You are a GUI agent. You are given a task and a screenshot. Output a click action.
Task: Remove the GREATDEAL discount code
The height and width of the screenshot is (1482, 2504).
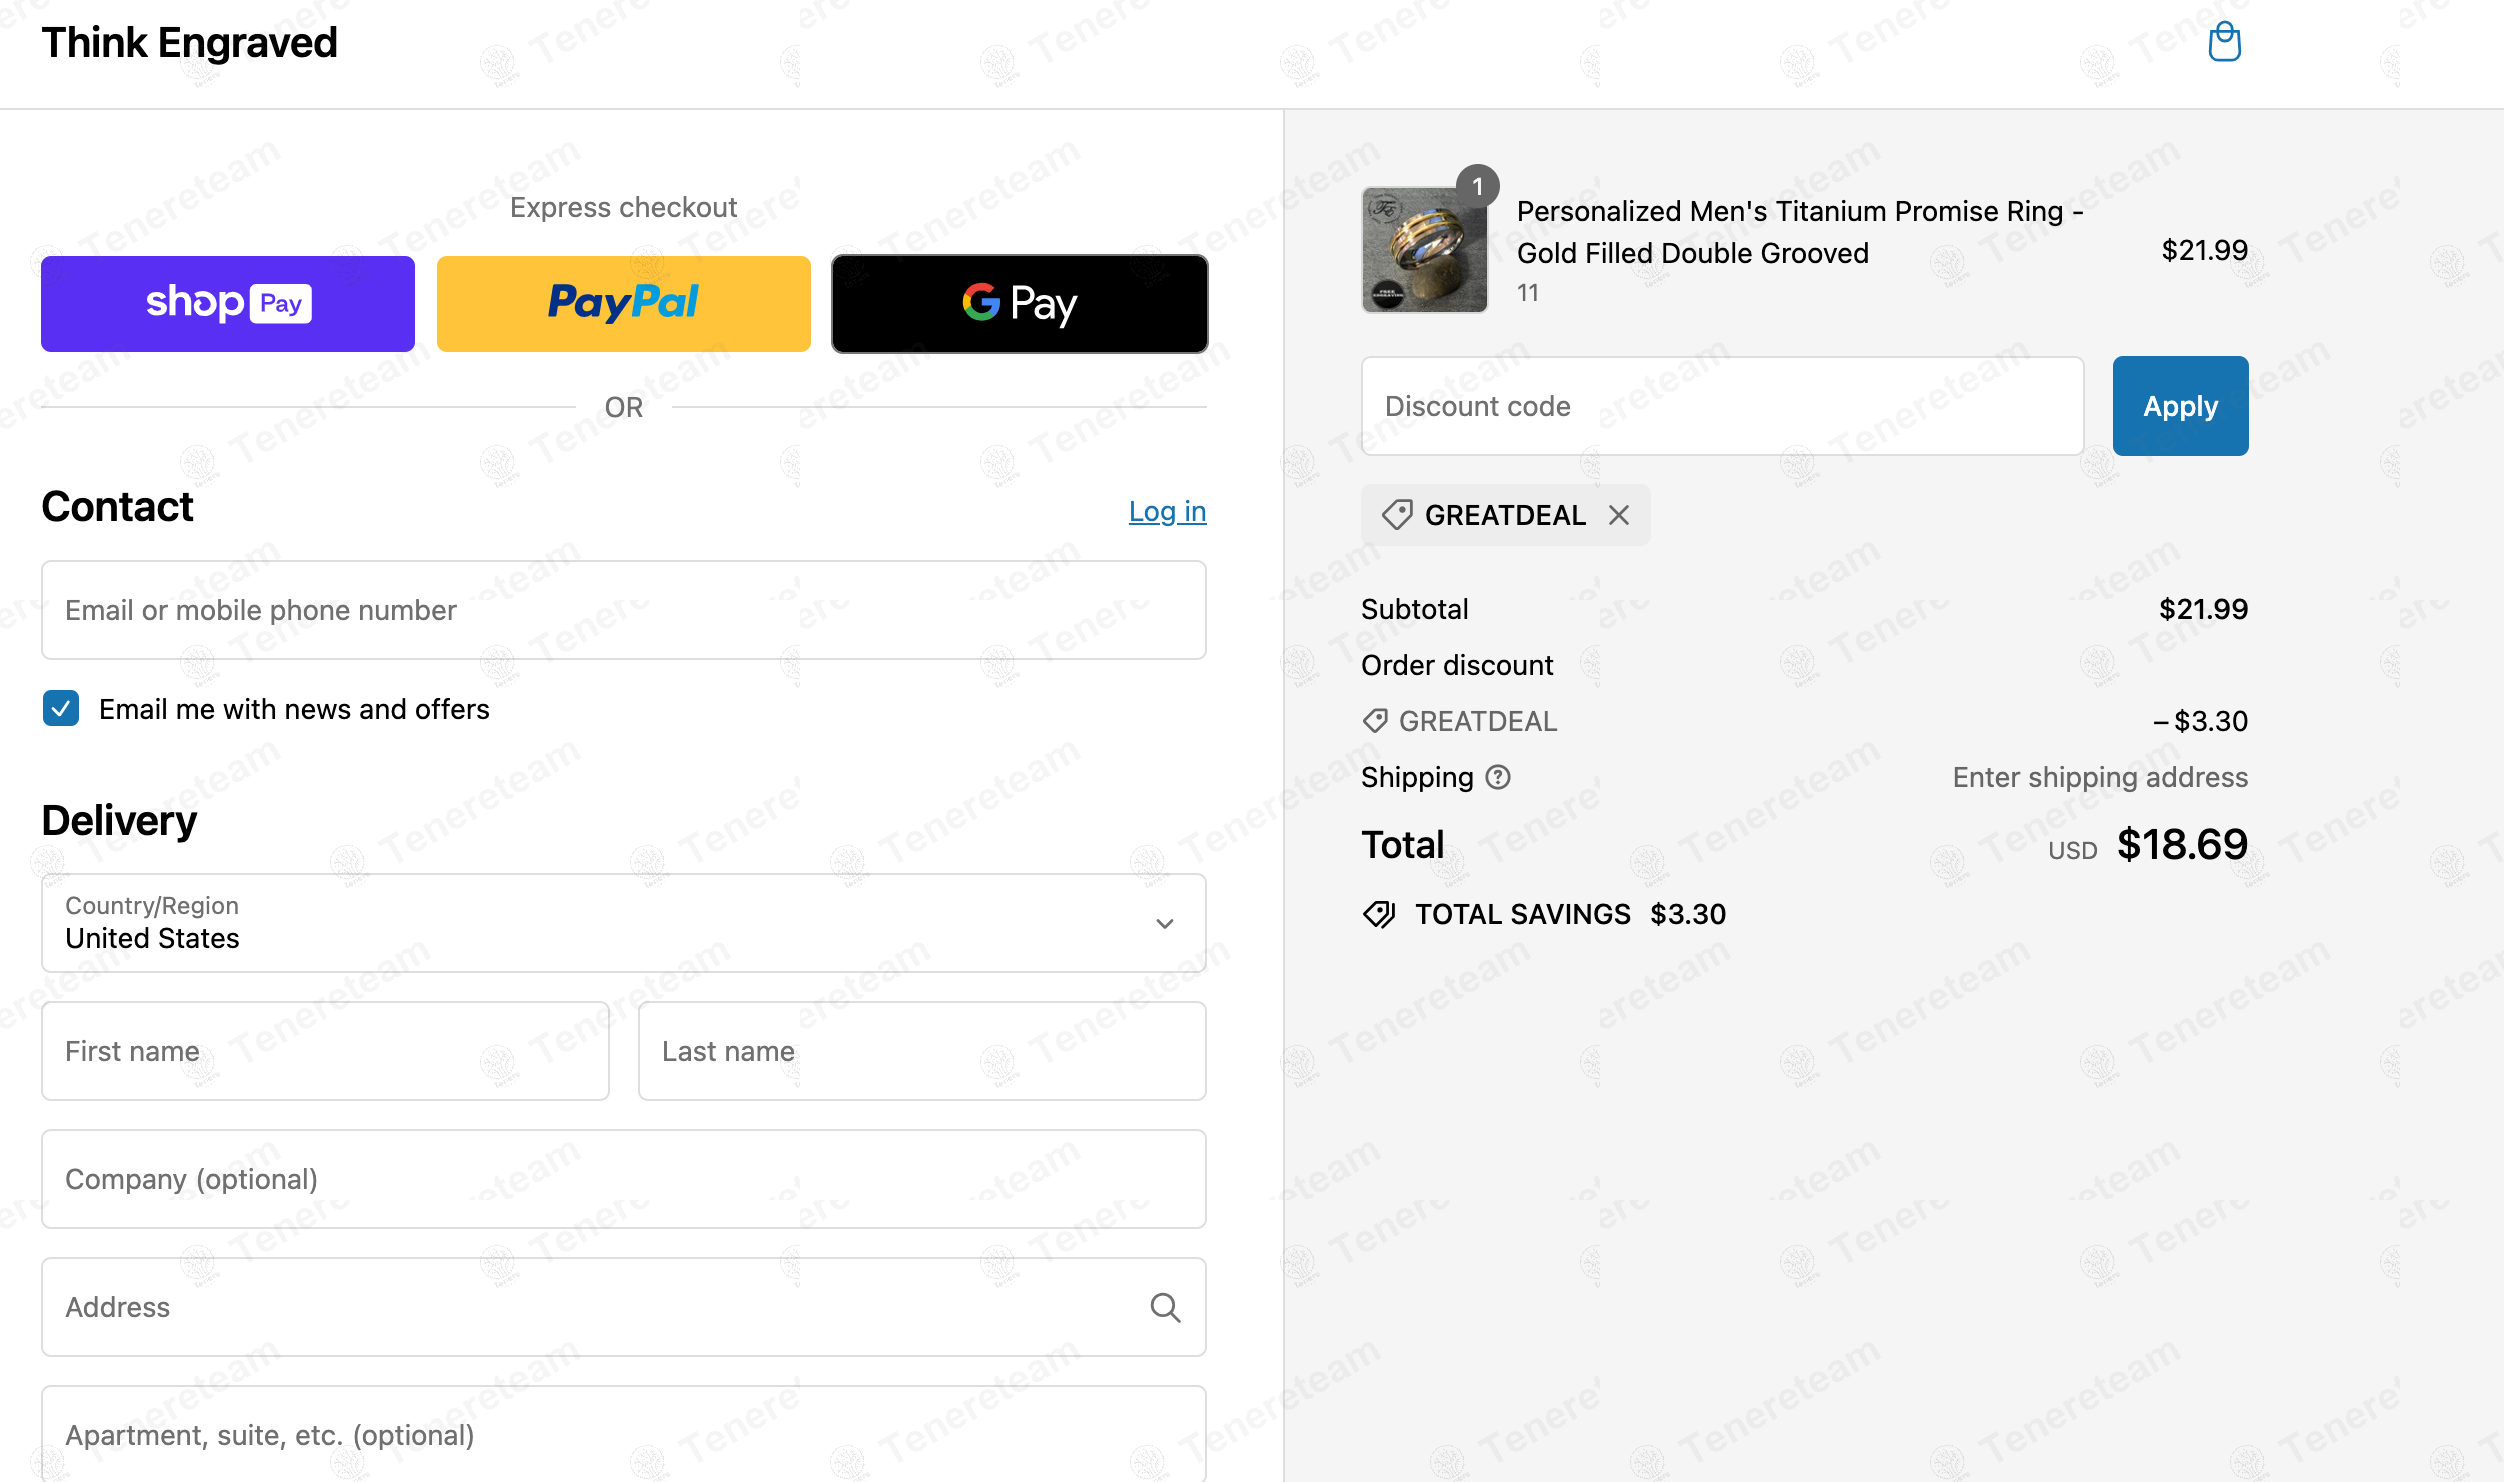[1619, 515]
